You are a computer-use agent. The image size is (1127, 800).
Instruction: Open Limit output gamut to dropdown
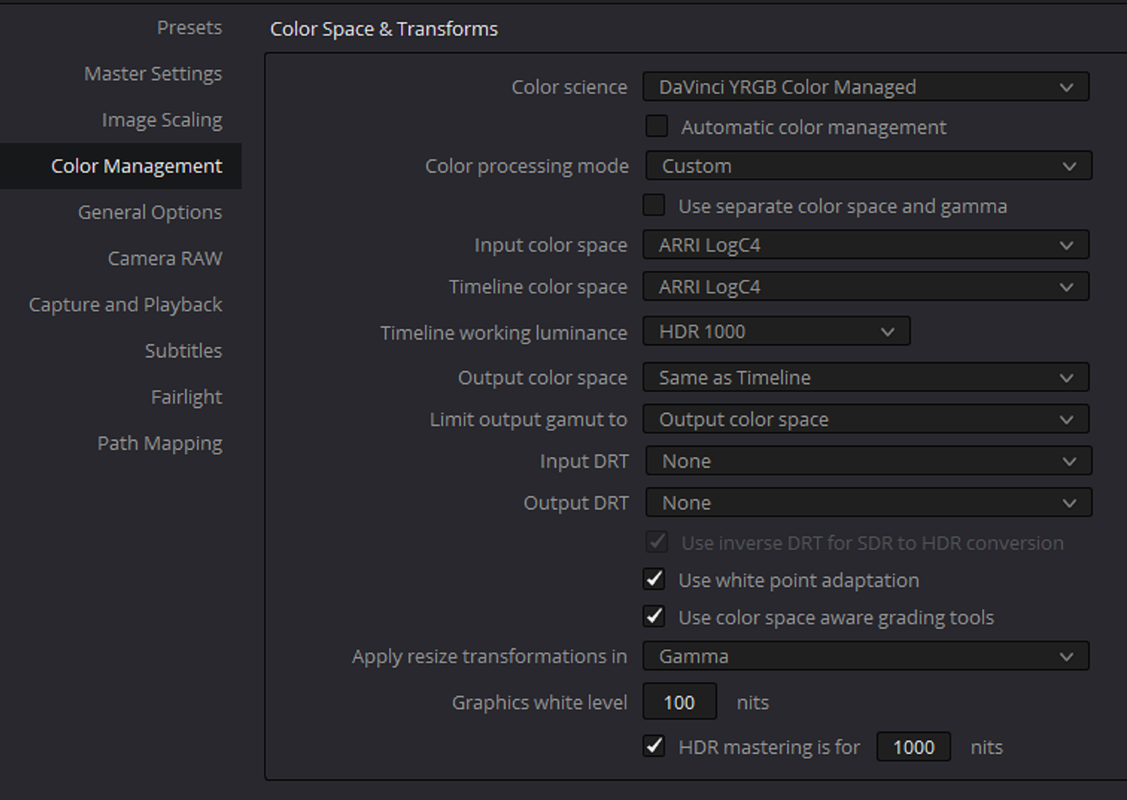click(x=865, y=419)
